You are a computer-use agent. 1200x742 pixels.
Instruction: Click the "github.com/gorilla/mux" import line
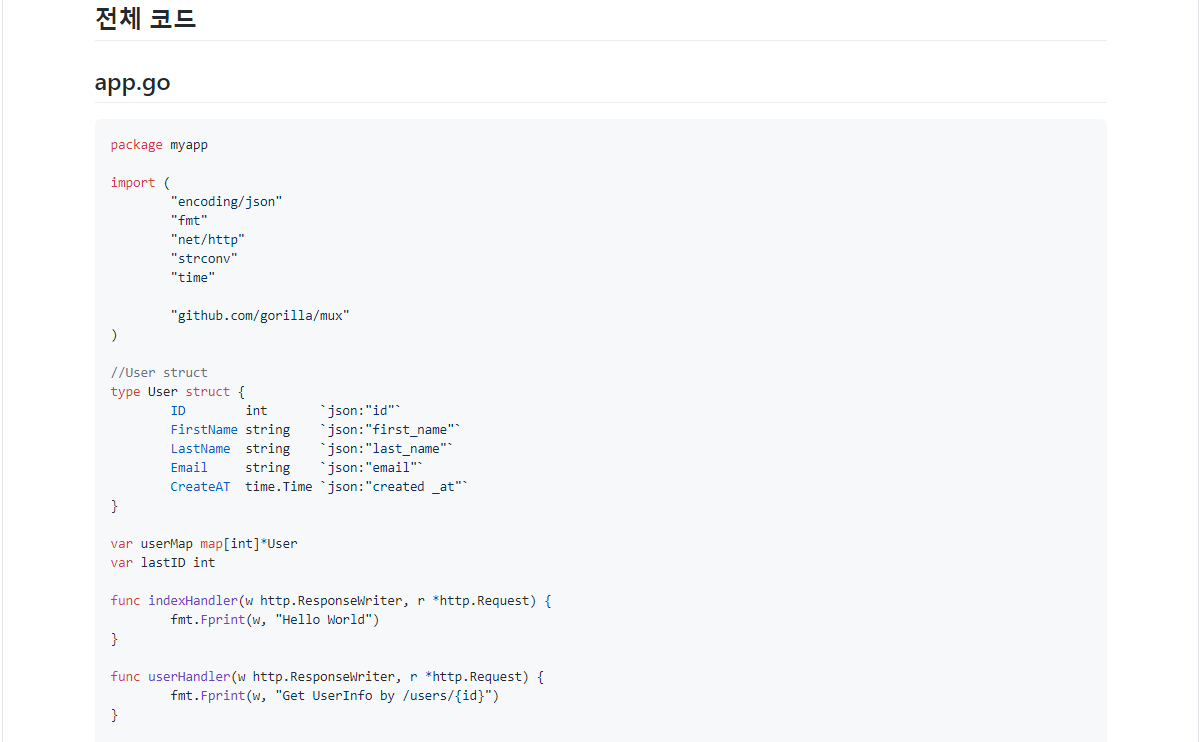pos(260,316)
